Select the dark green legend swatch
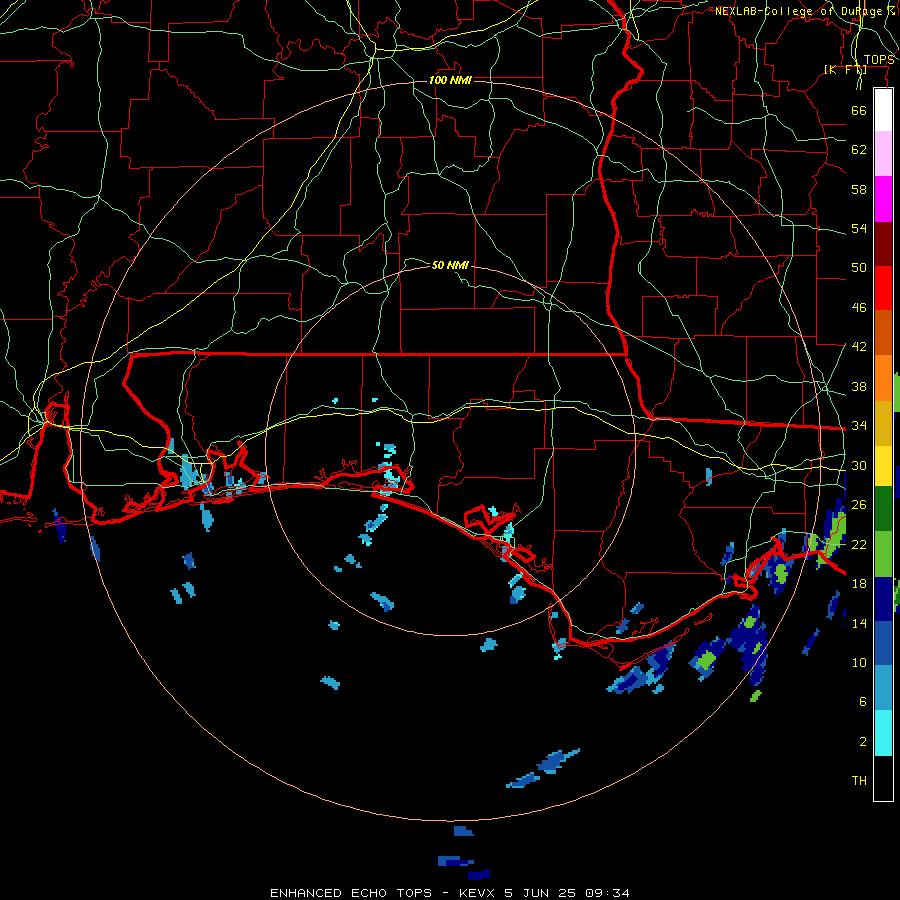900x900 pixels. coord(883,509)
